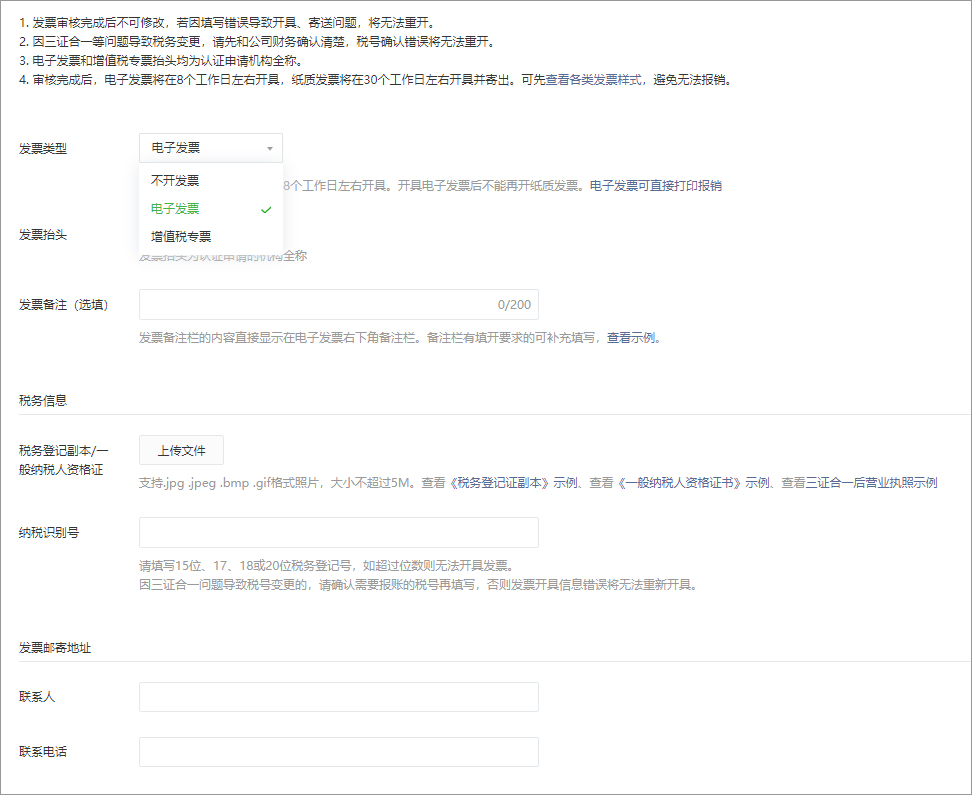Click the green checkmark next to 电子发票
972x795 pixels.
(x=265, y=210)
